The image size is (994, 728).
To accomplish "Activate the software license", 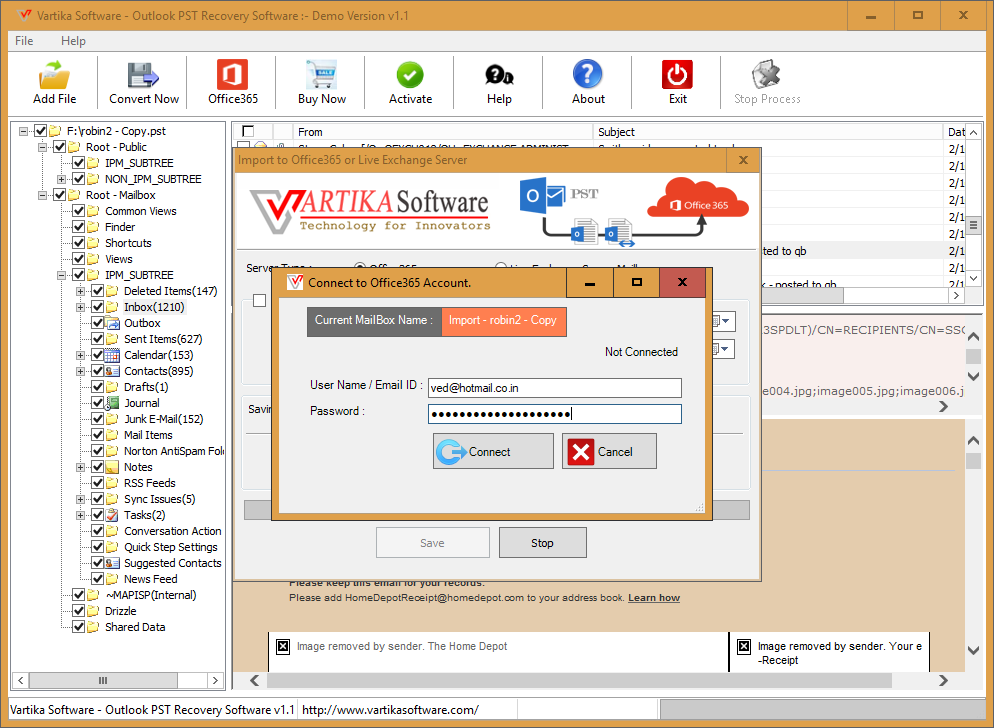I will [x=410, y=75].
